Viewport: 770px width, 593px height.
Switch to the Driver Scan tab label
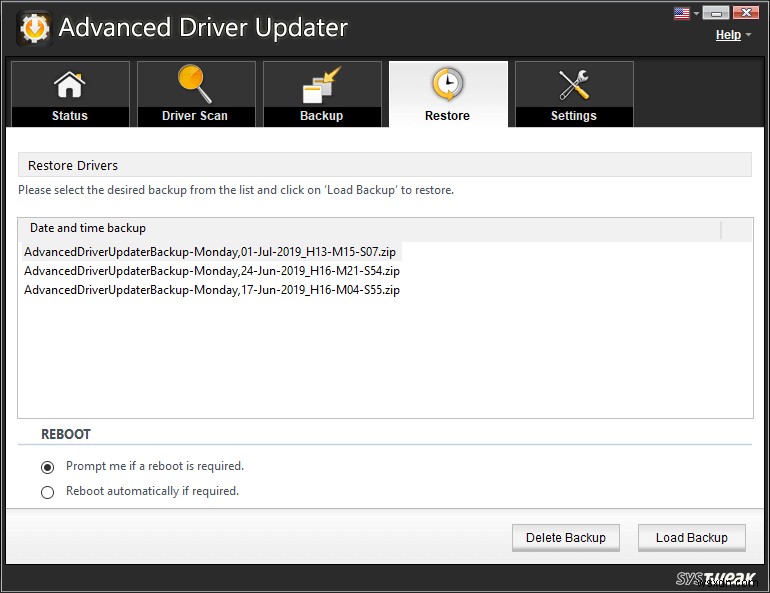(x=195, y=116)
